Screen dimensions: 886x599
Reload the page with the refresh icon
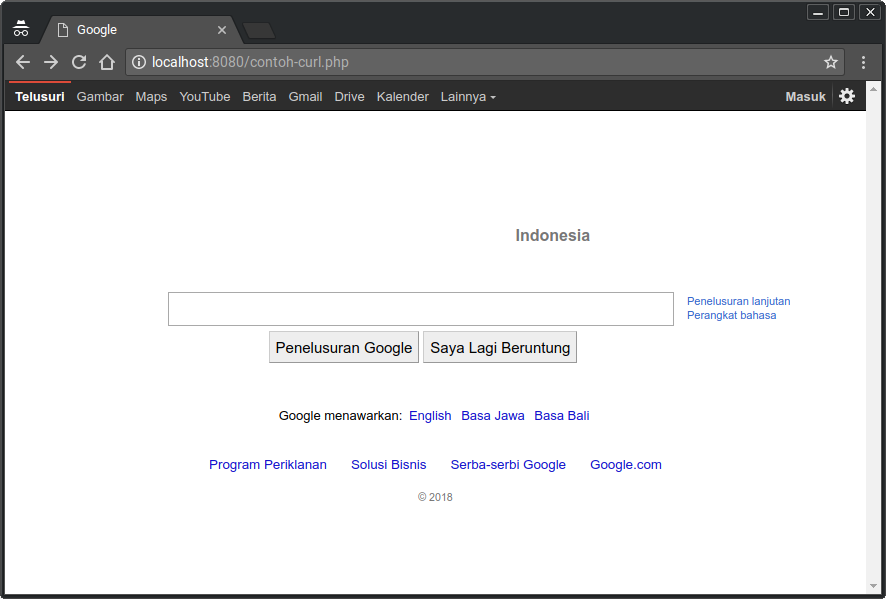78,62
